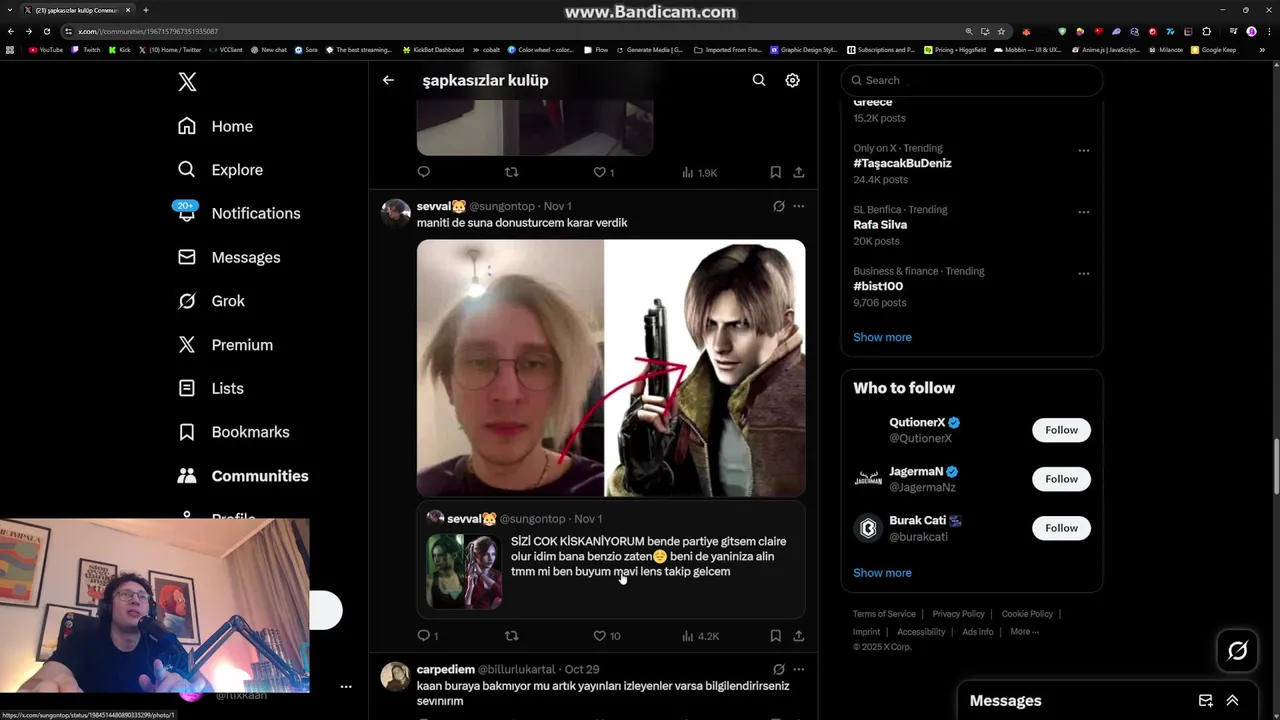Open quoted post thumbnail of Claire character

tap(465, 571)
